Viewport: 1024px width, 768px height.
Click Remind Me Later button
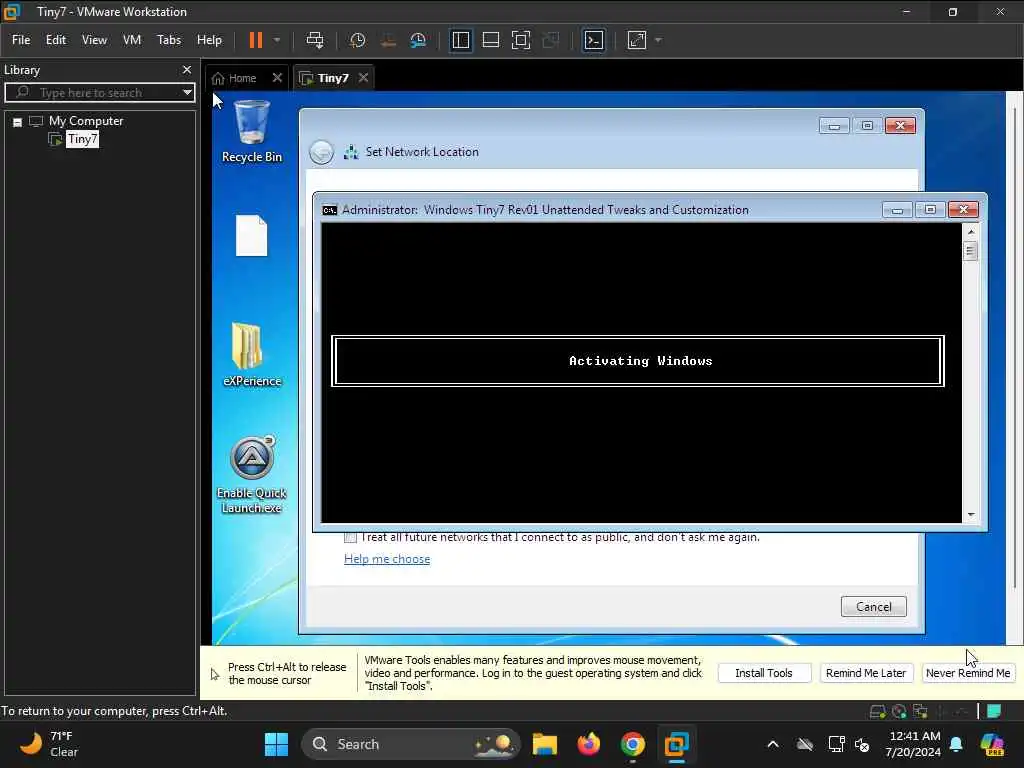click(865, 673)
